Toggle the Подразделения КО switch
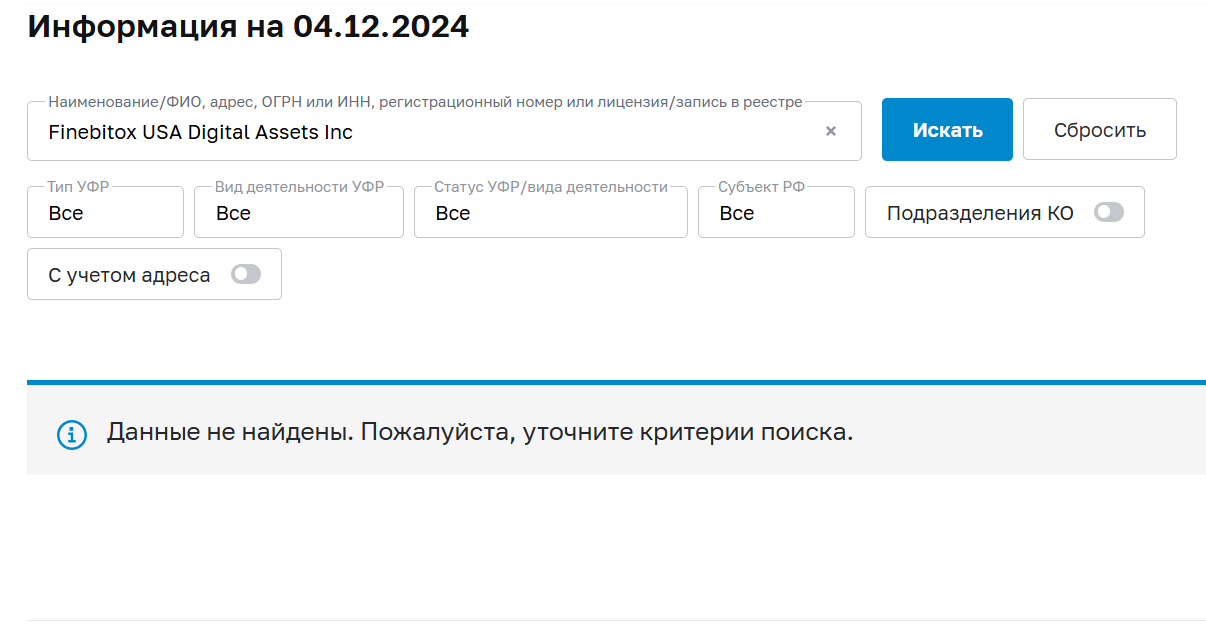This screenshot has width=1206, height=639. click(x=1109, y=212)
